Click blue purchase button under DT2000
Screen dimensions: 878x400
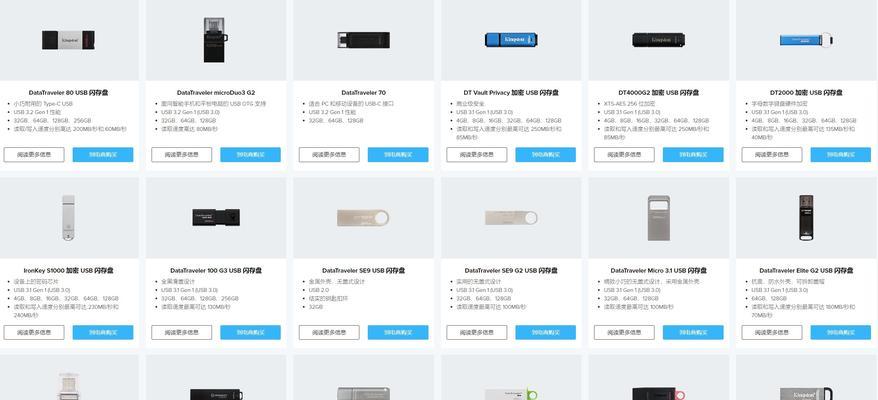840,155
